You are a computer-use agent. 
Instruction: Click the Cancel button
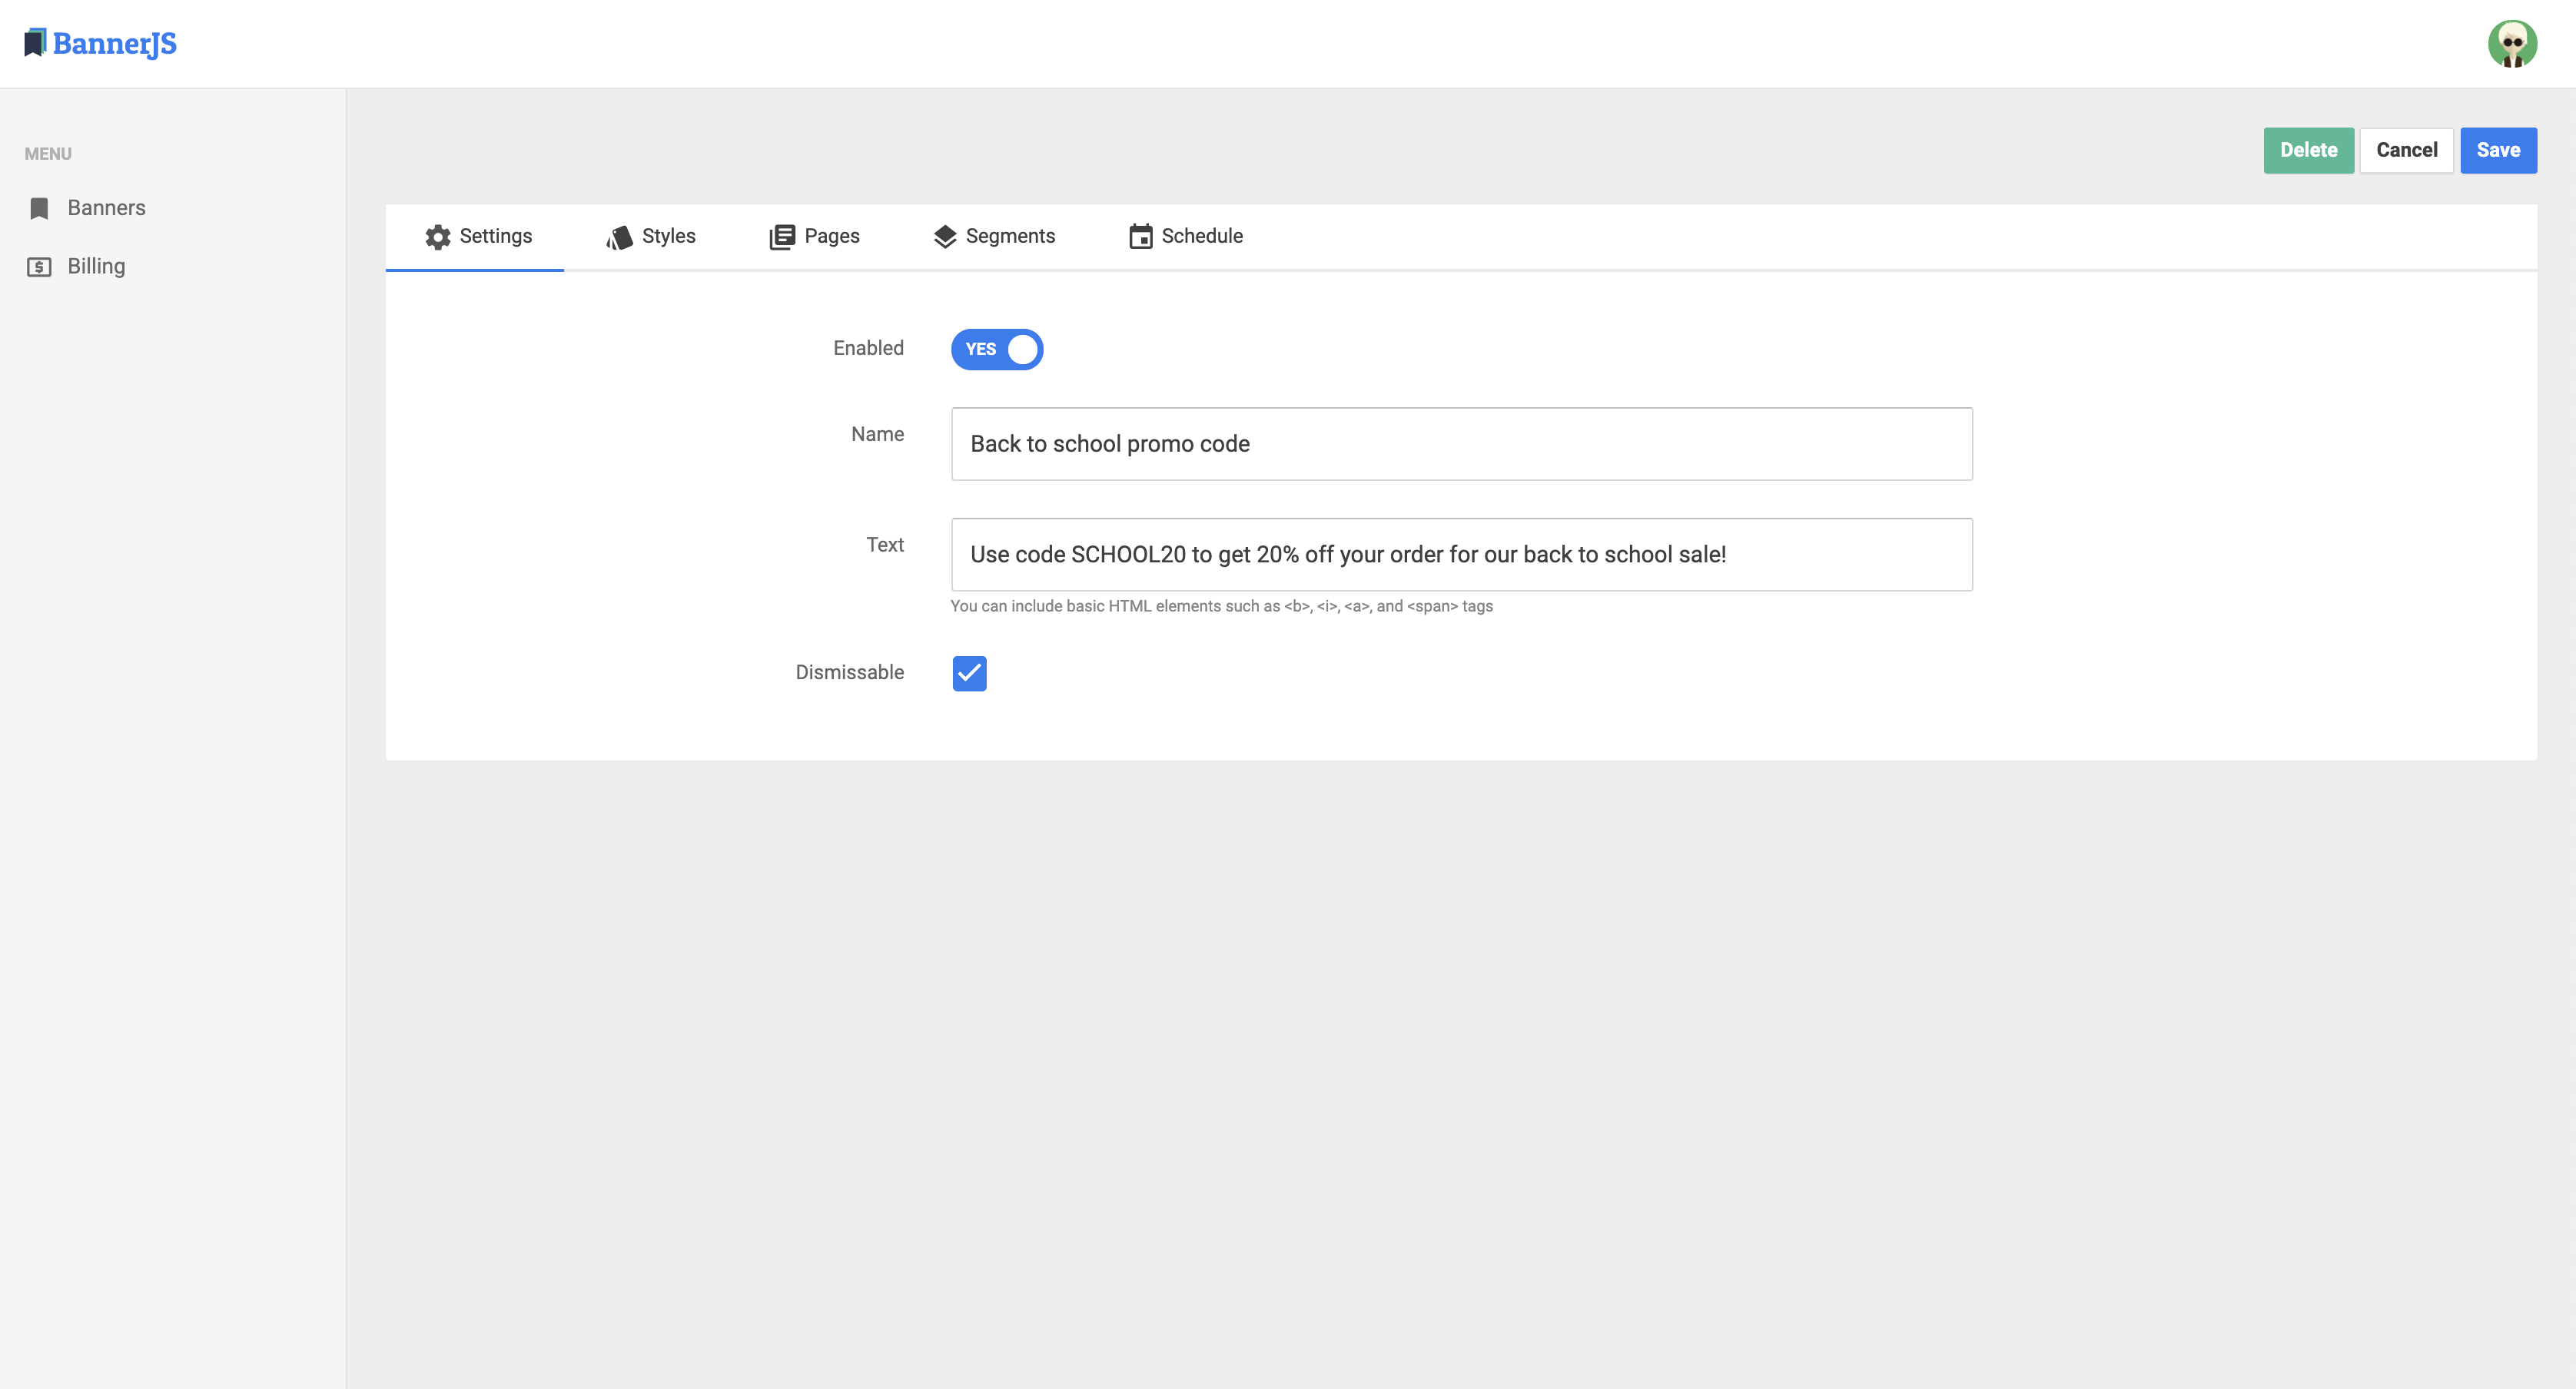(2406, 150)
